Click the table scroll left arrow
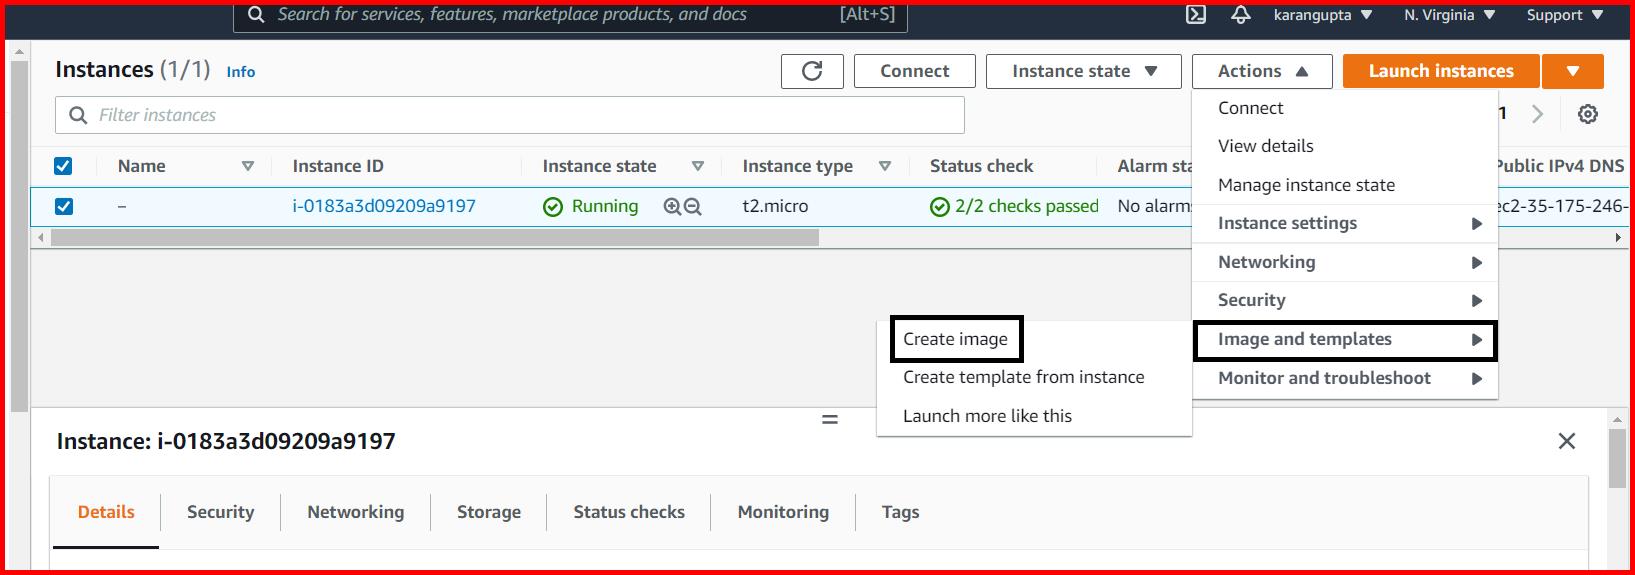Viewport: 1635px width, 575px height. tap(41, 238)
